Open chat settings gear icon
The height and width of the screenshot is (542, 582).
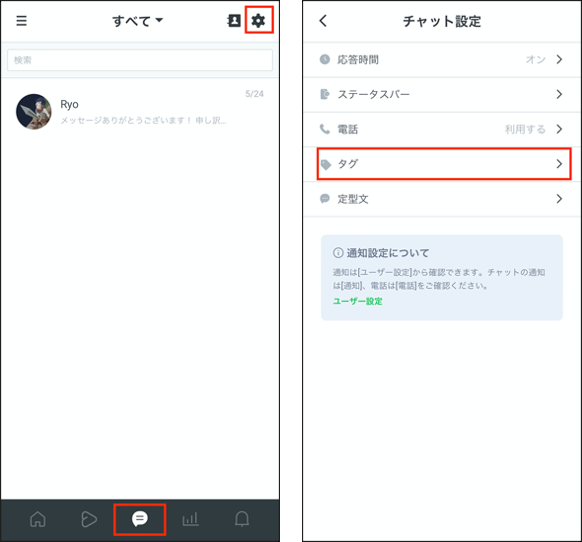point(258,20)
